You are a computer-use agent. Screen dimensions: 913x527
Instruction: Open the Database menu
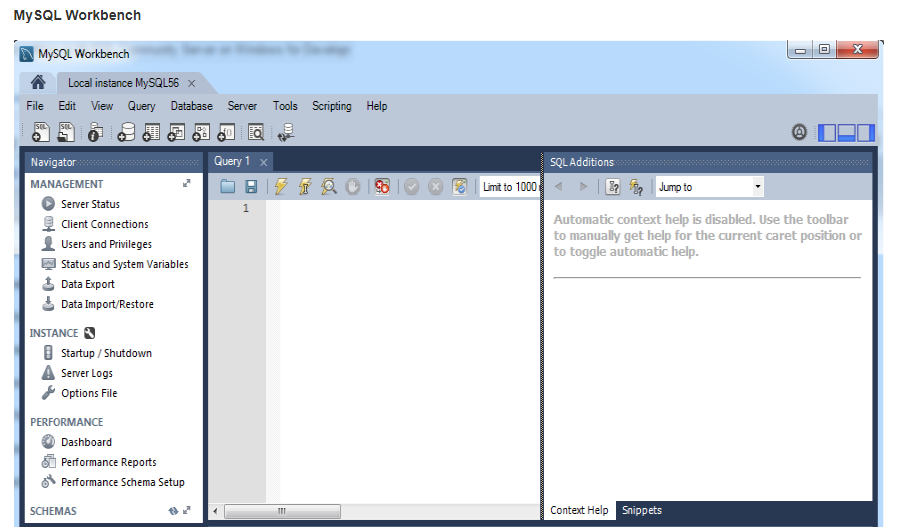pos(192,106)
